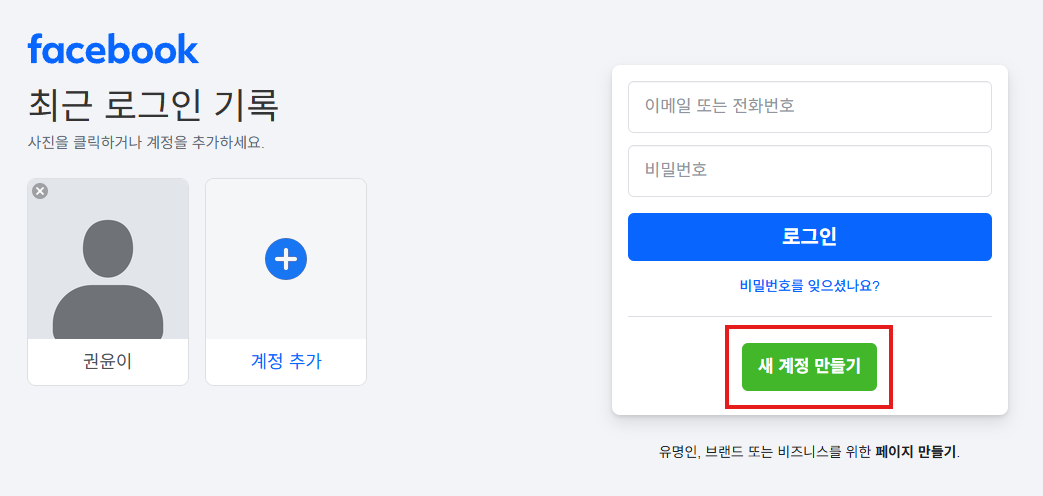
Task: Choose the 권윤이 name label
Action: (x=108, y=362)
